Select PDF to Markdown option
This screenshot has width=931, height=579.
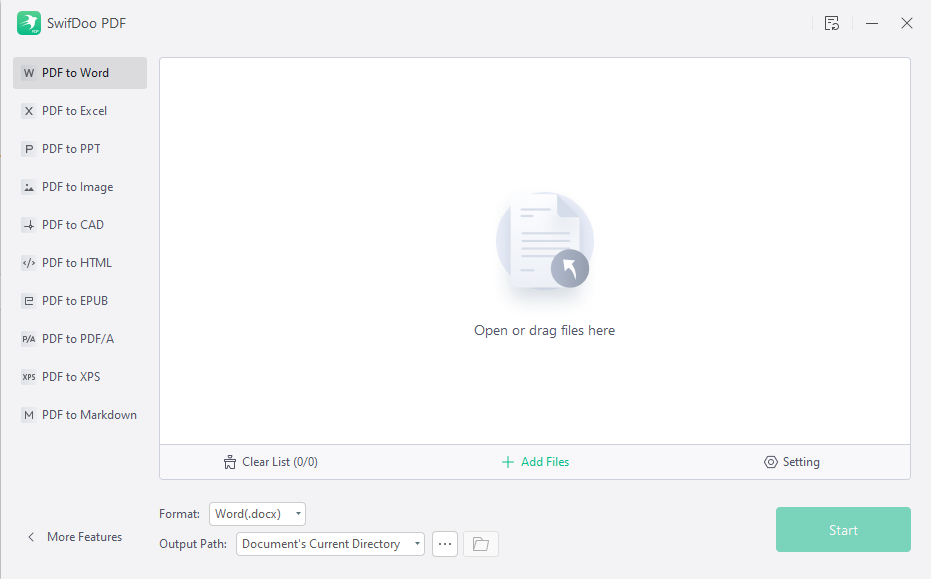point(89,415)
